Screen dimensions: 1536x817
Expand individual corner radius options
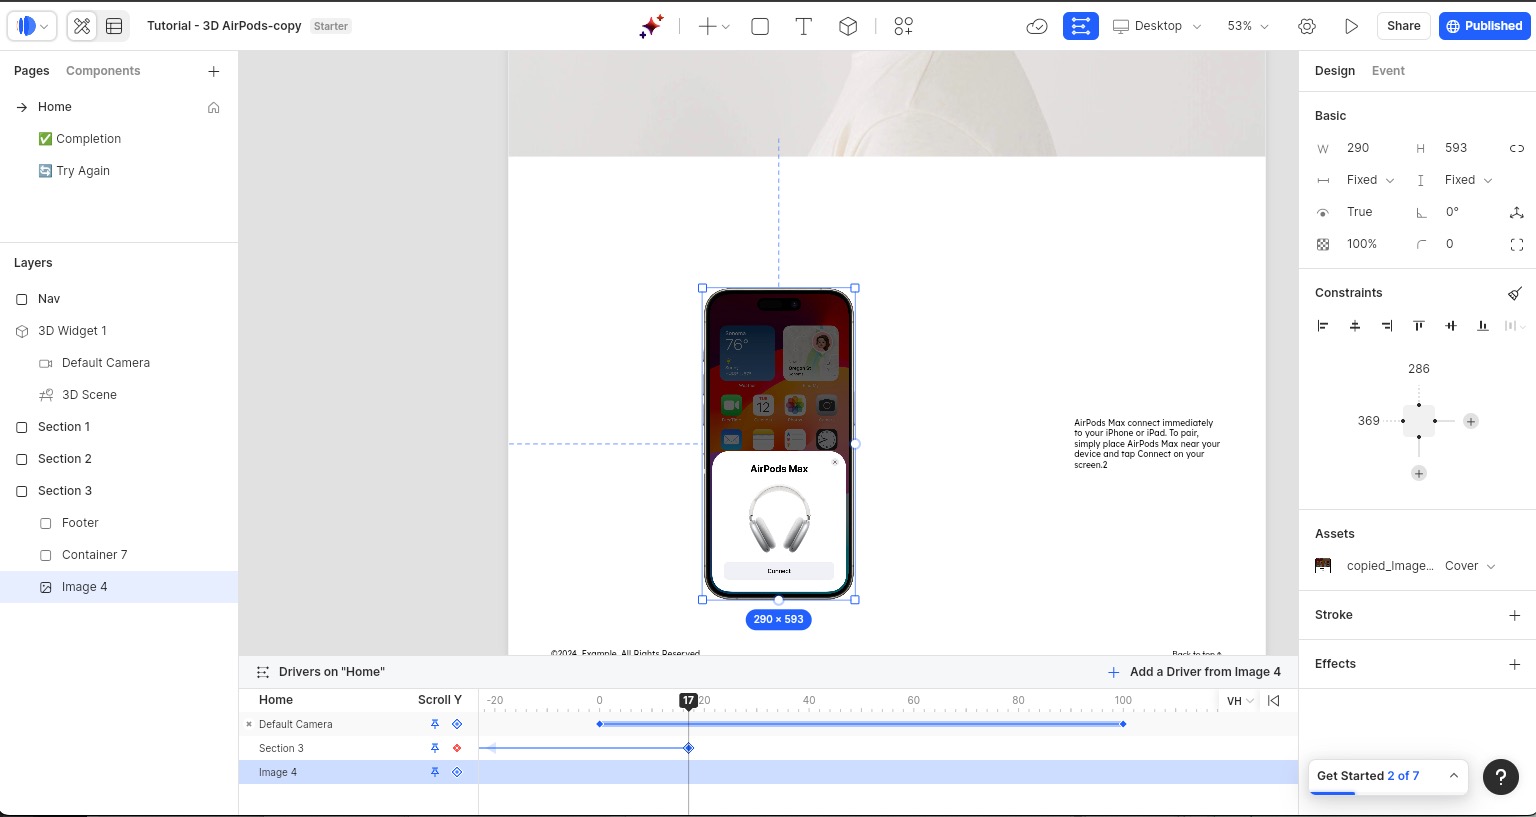[x=1516, y=244]
